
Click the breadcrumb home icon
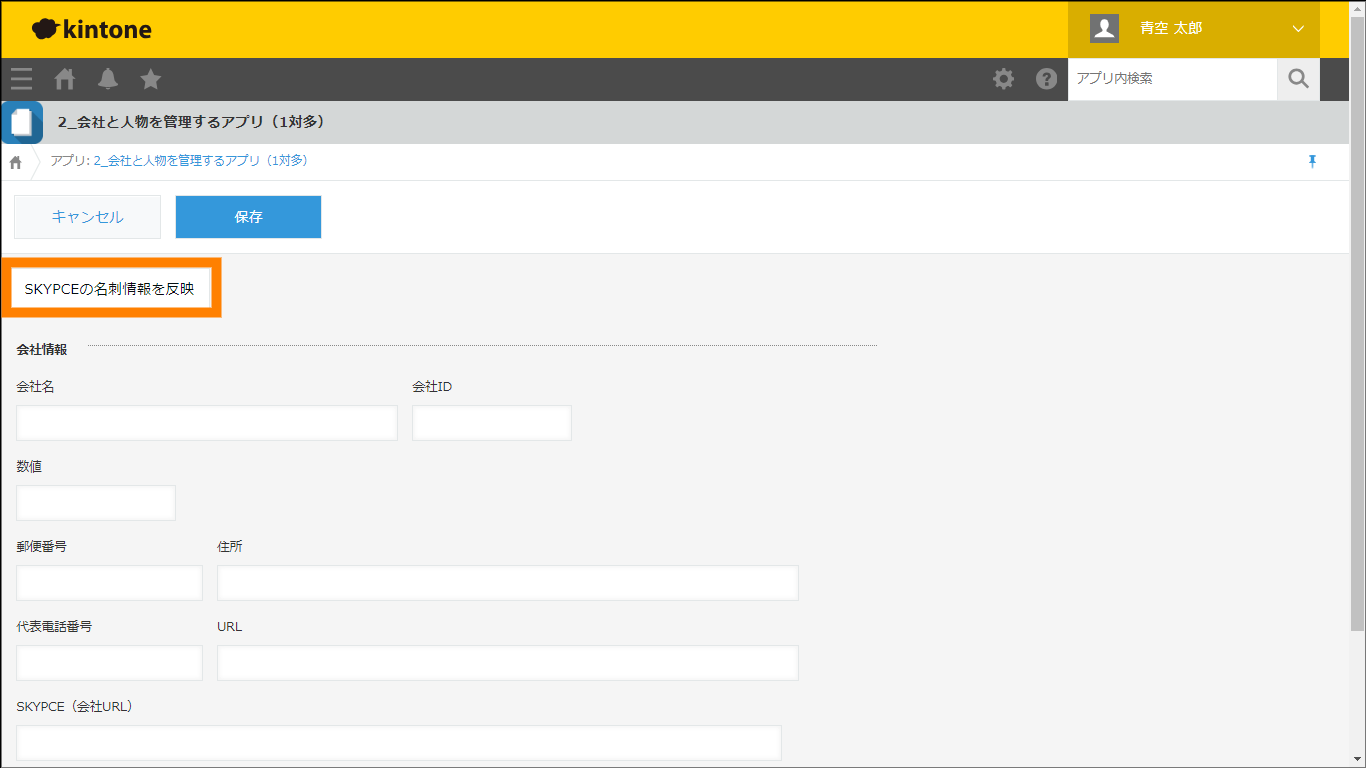16,162
